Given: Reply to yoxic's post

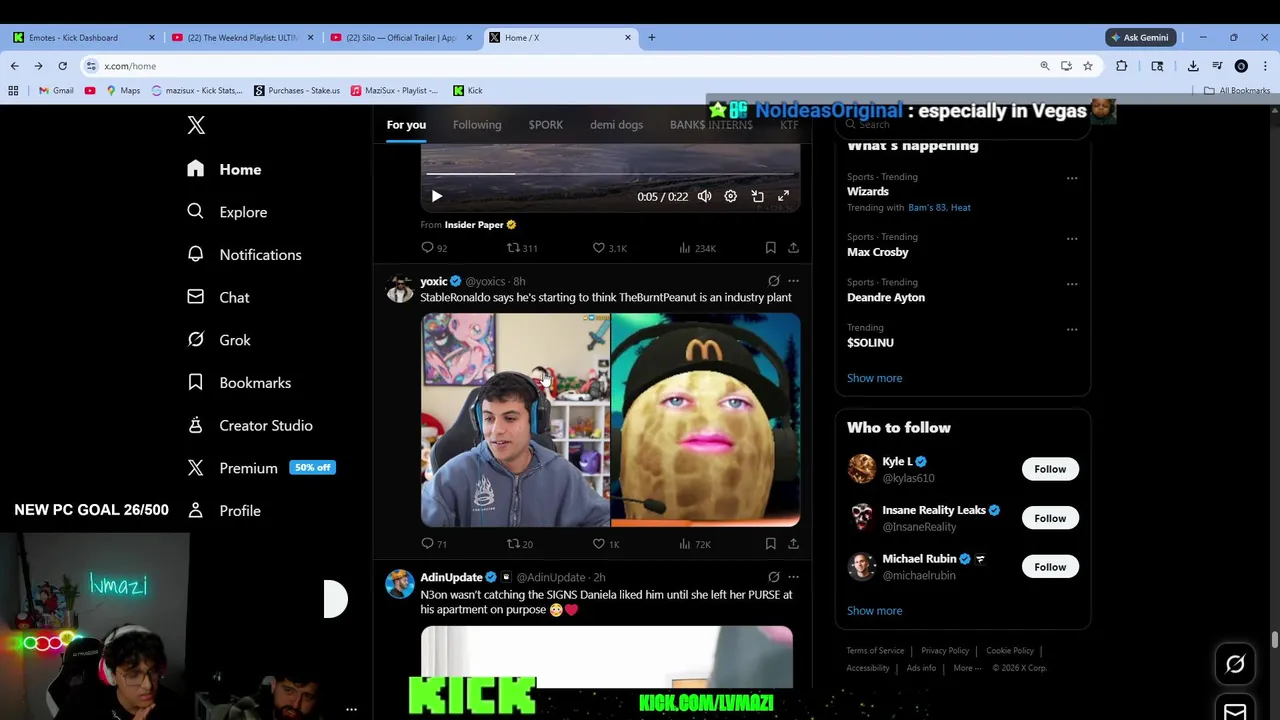Looking at the screenshot, I should (x=434, y=543).
